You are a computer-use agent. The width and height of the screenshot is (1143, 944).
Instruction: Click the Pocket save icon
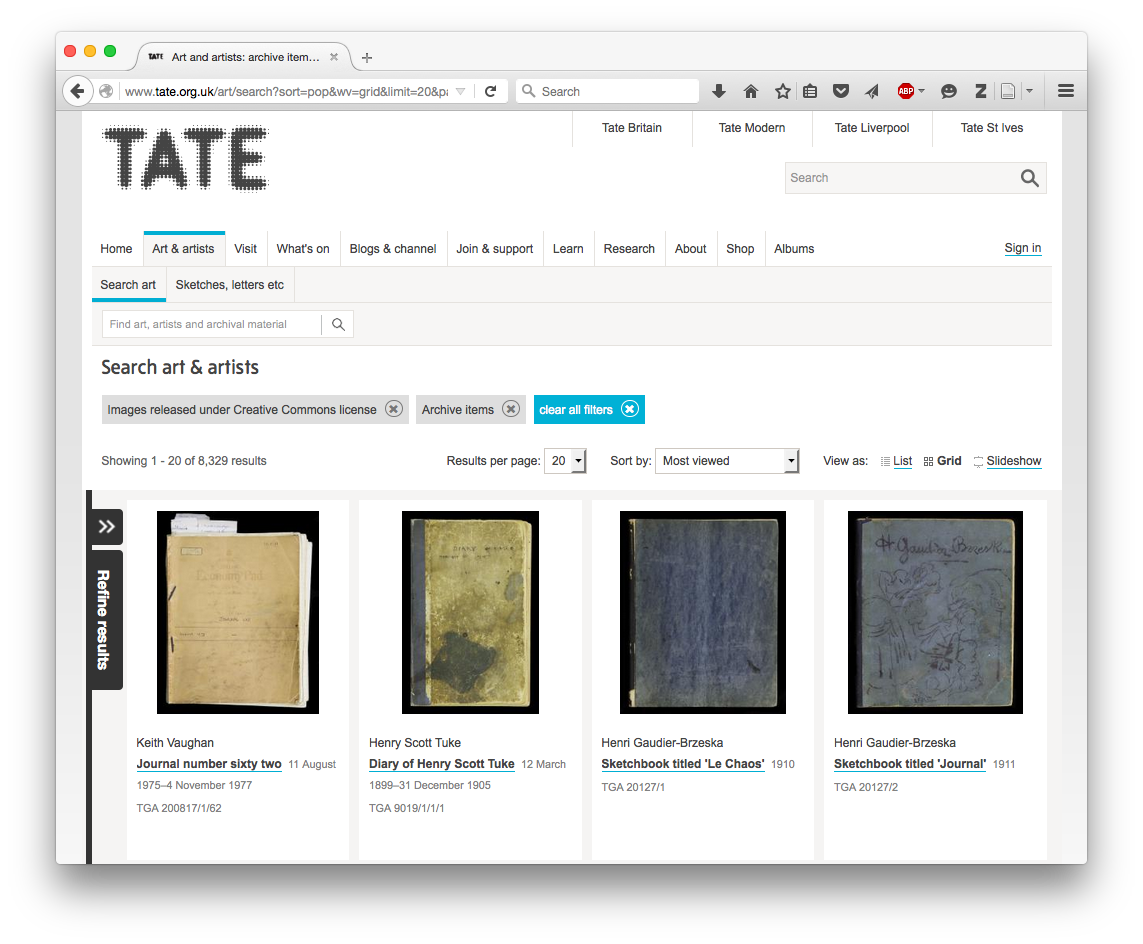click(841, 91)
